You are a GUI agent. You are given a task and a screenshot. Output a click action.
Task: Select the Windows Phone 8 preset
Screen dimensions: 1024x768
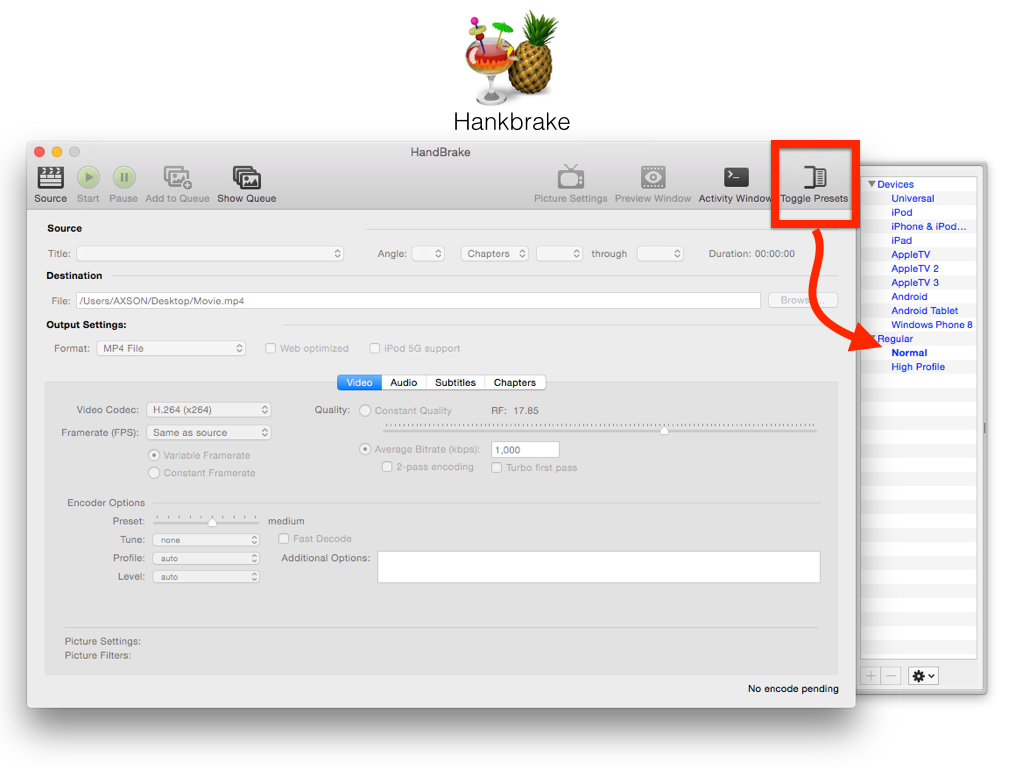point(932,325)
